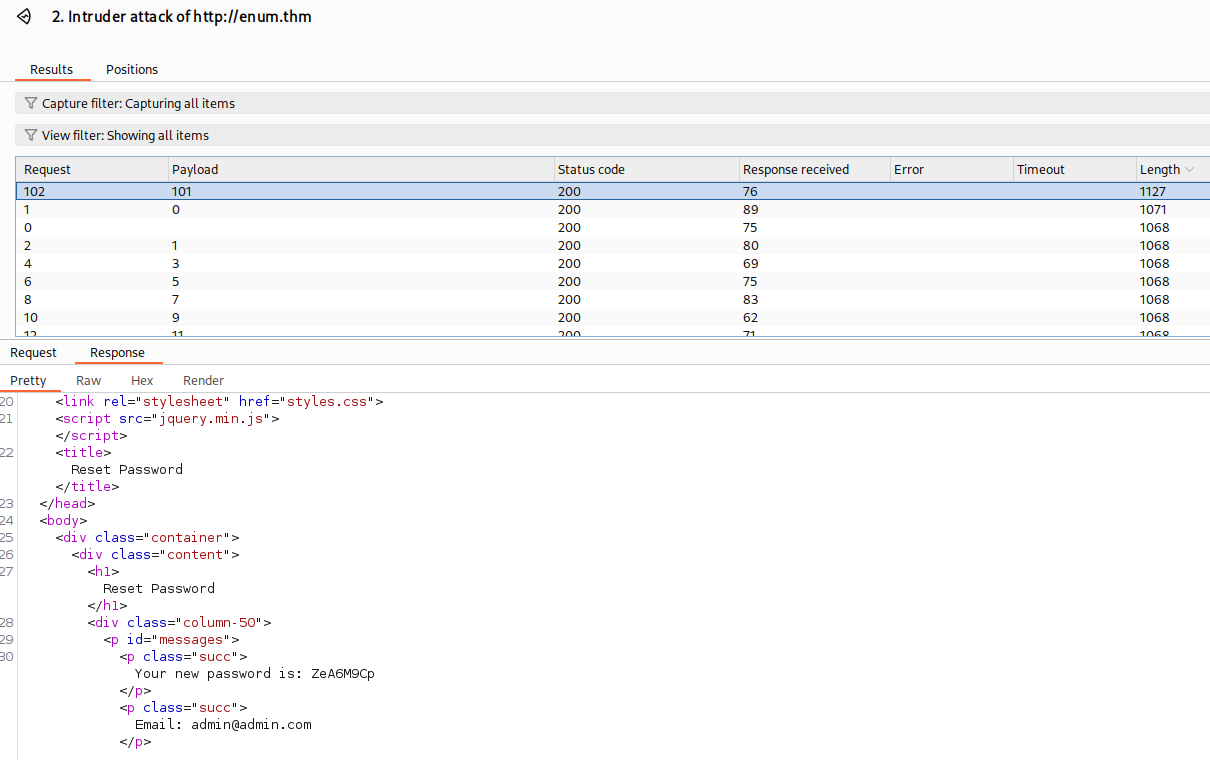Sort by the Status code column header

(646, 170)
